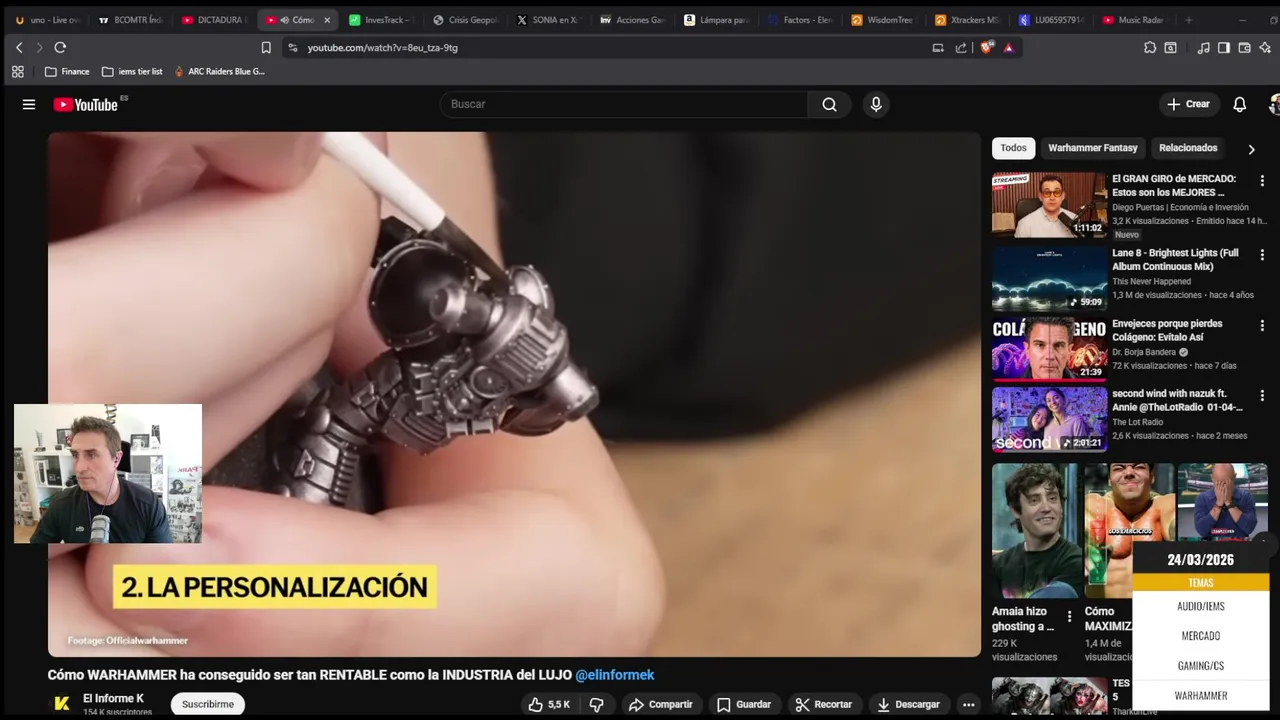
Task: Select the Relacionados filter chip
Action: [1188, 148]
